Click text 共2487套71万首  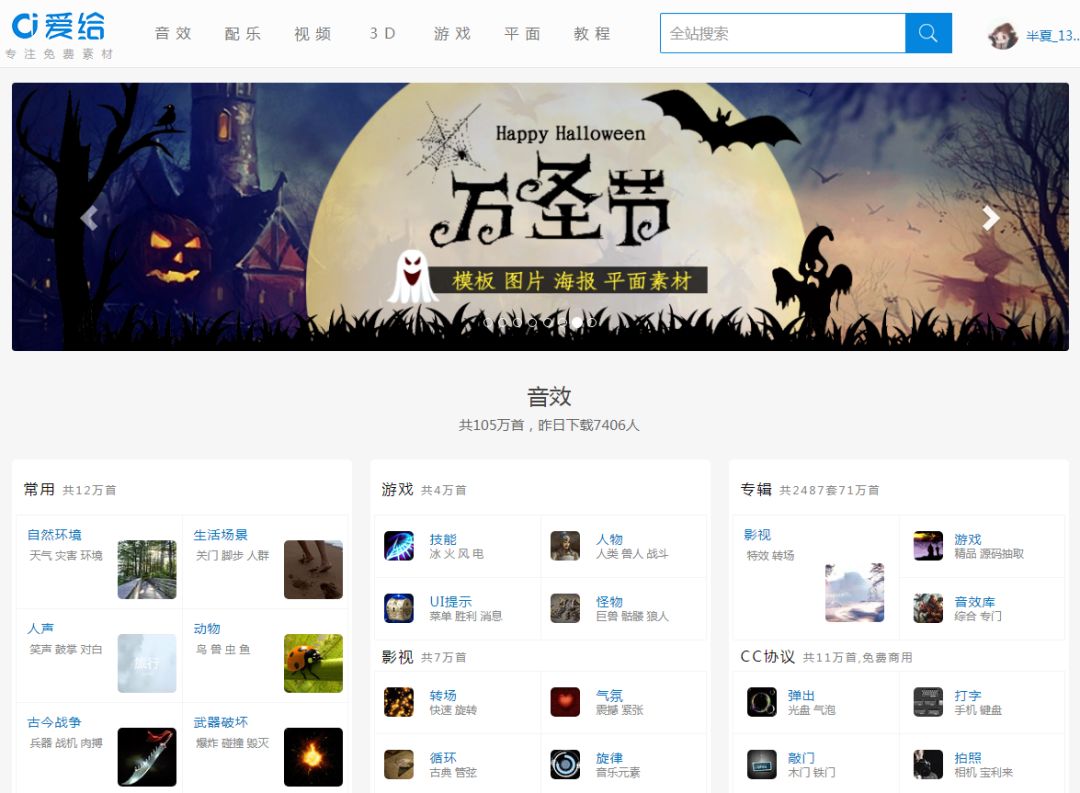click(x=829, y=491)
